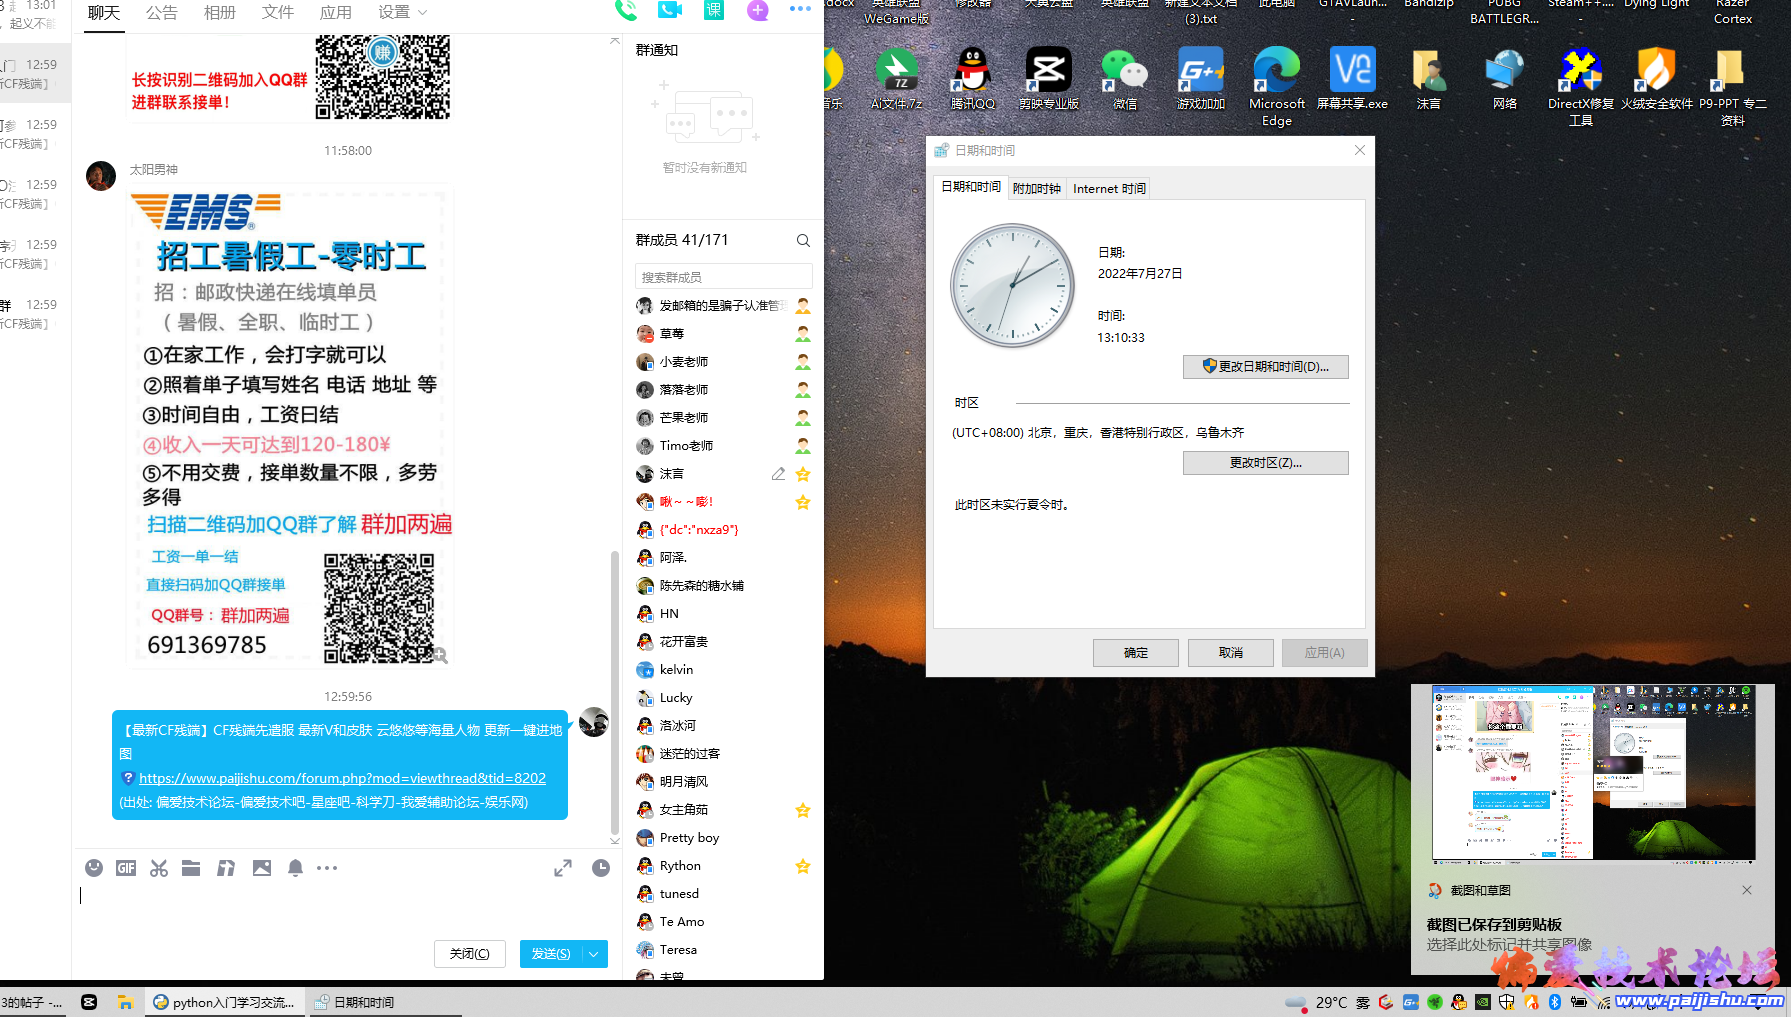Start a group voice call

point(626,11)
